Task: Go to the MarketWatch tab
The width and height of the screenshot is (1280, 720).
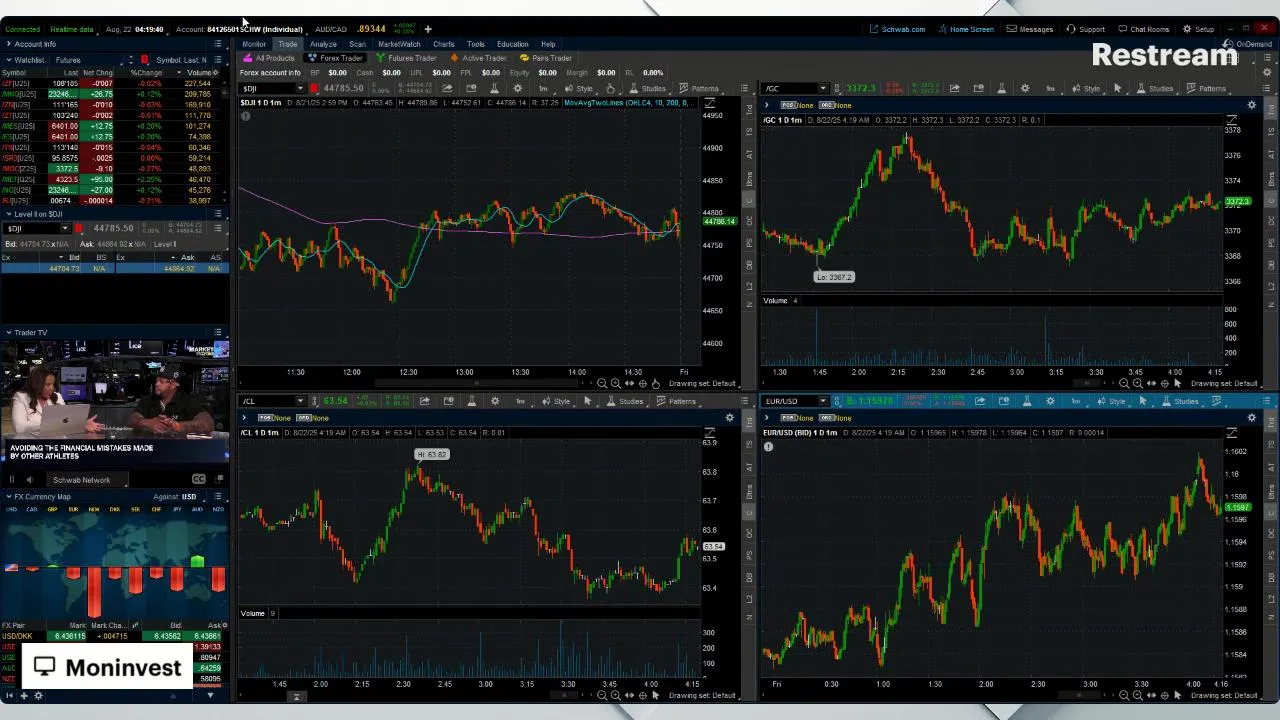Action: [399, 44]
